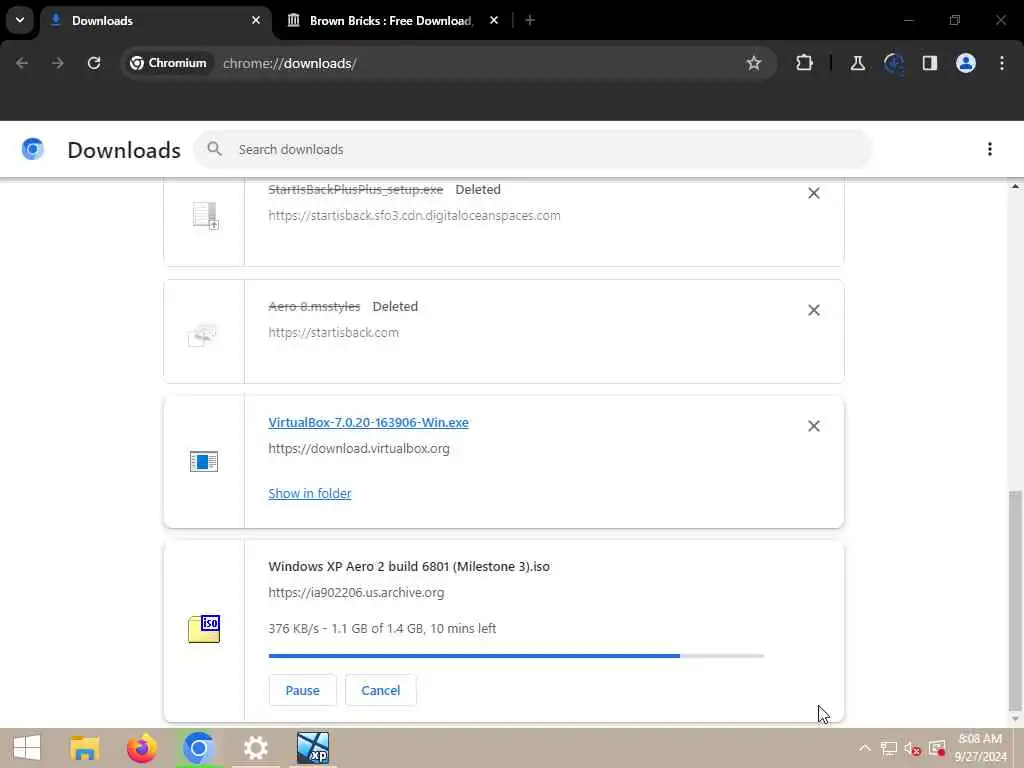Open the Chrome Labs flask icon
Viewport: 1024px width, 768px height.
(857, 63)
